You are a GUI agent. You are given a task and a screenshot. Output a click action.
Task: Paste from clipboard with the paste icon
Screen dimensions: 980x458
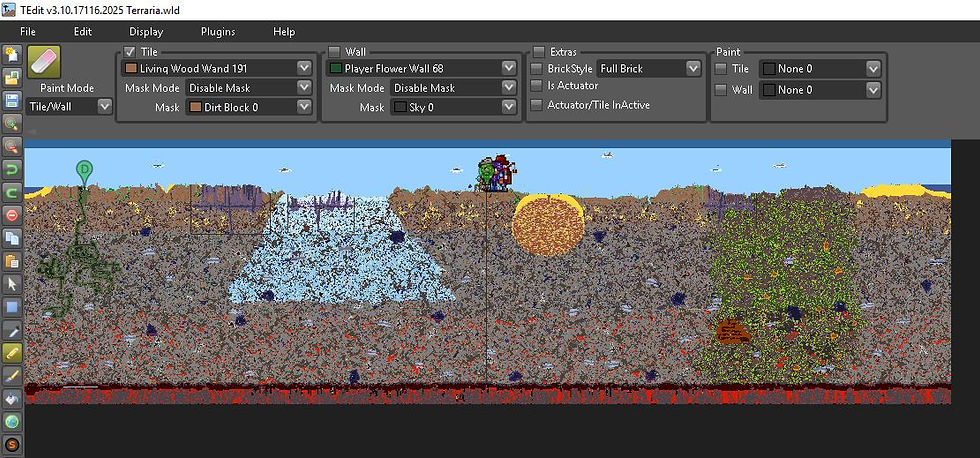coord(12,261)
